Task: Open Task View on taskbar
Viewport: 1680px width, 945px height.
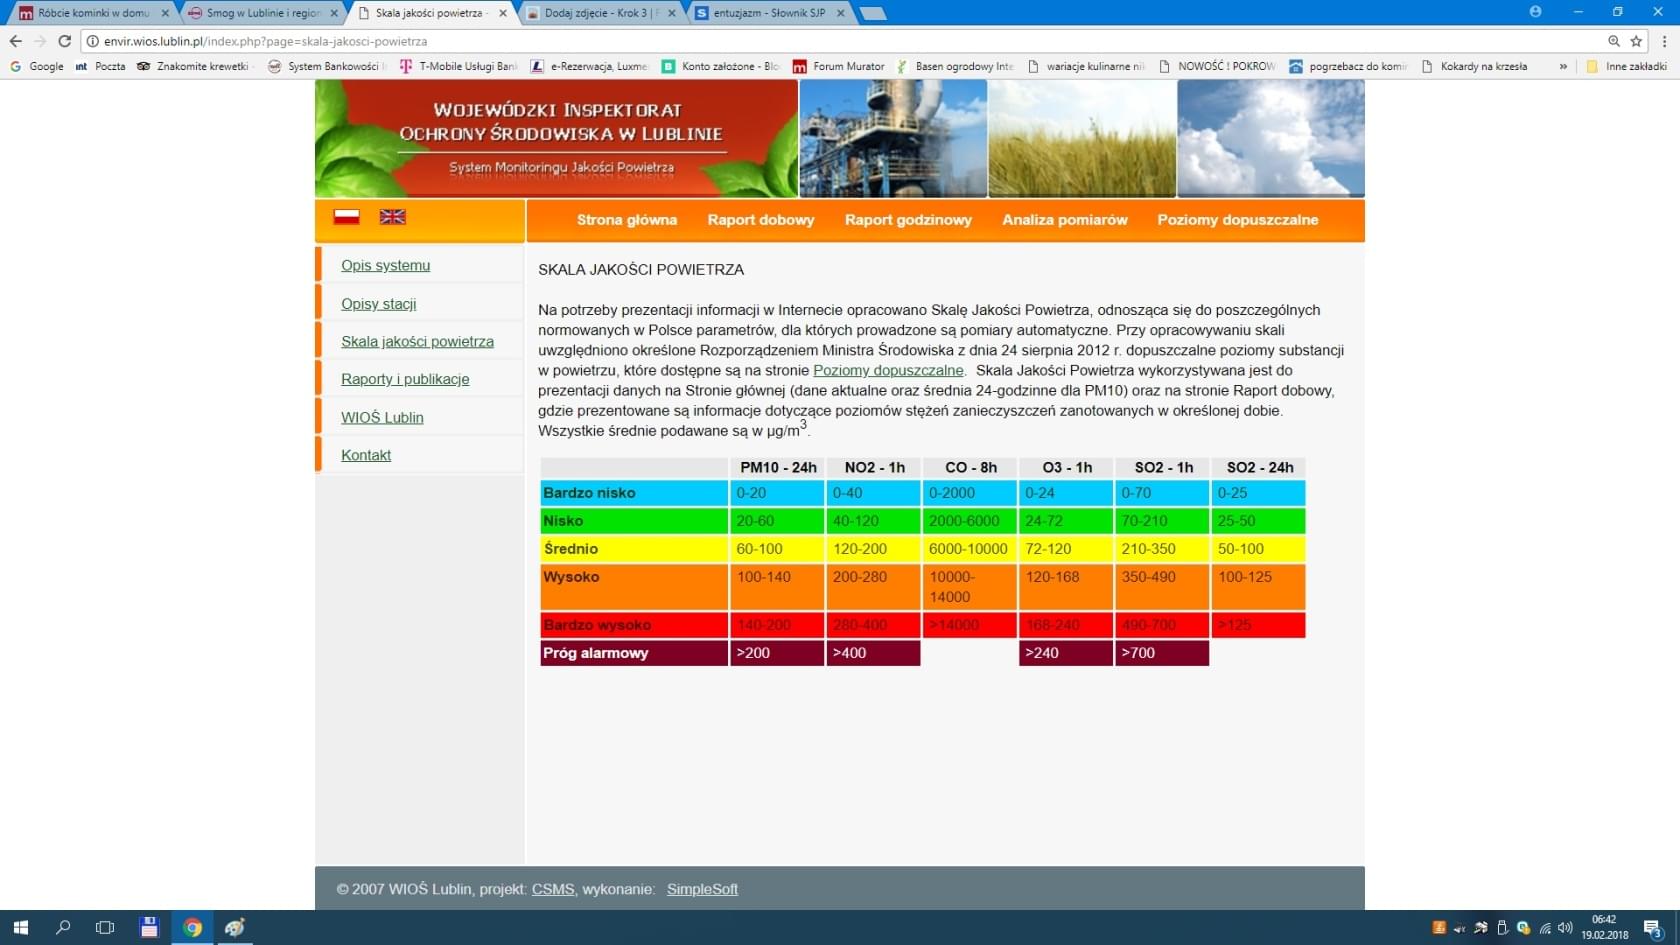Action: pyautogui.click(x=105, y=927)
